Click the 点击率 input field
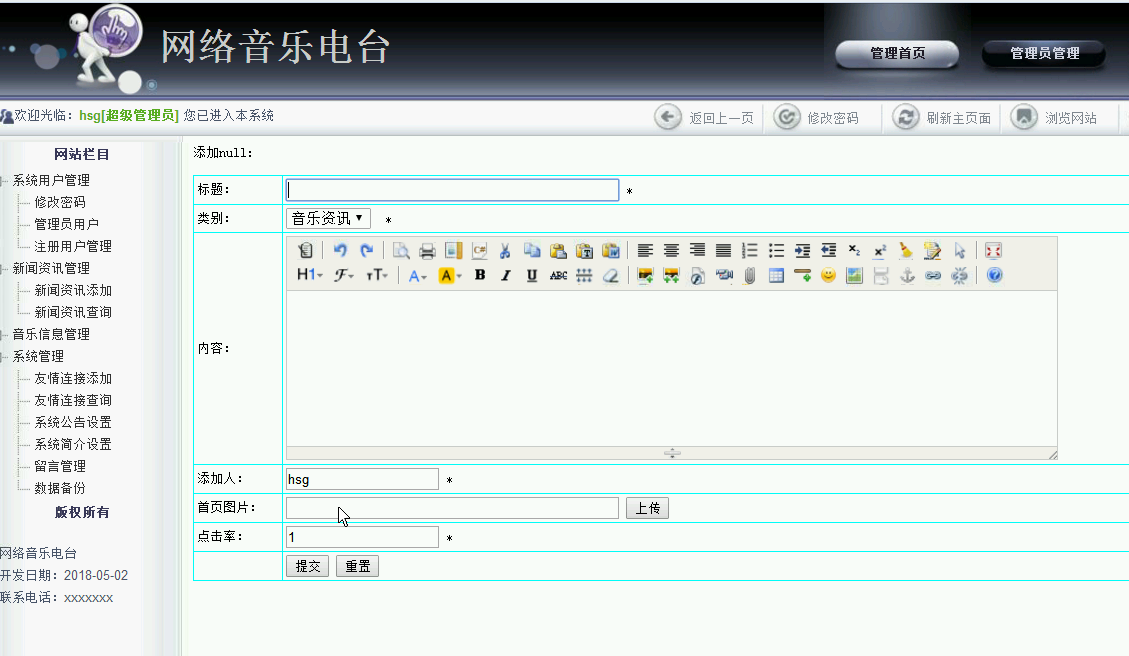1129x656 pixels. tap(362, 536)
